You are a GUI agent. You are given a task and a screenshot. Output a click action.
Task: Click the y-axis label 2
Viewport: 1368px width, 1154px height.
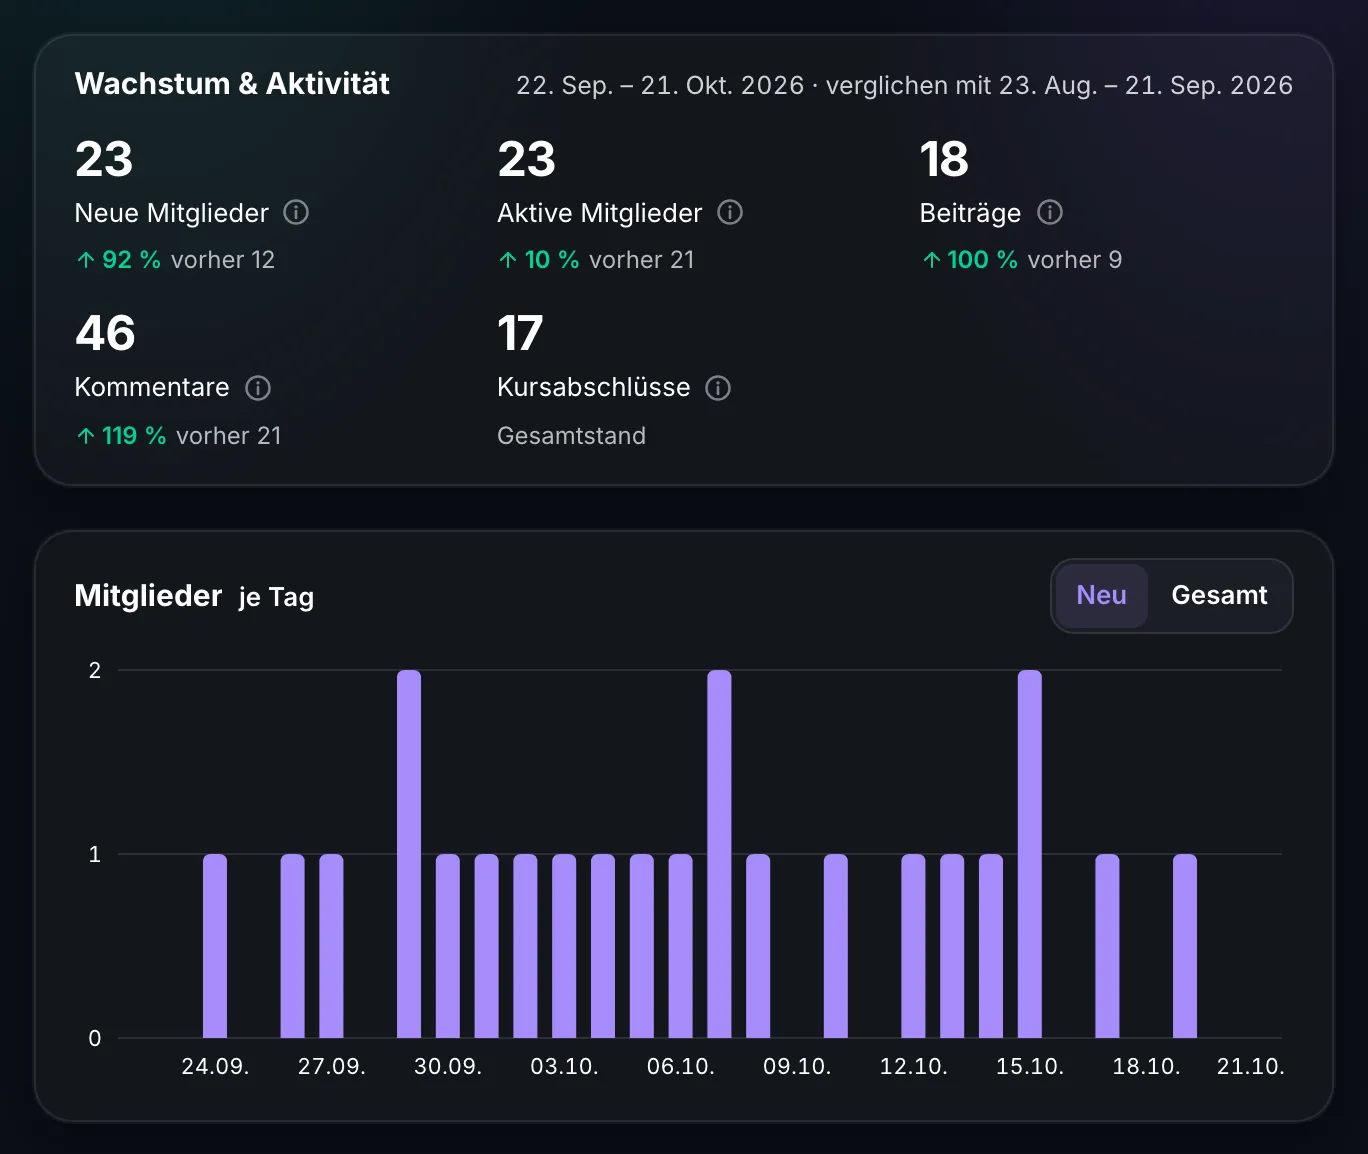(95, 670)
